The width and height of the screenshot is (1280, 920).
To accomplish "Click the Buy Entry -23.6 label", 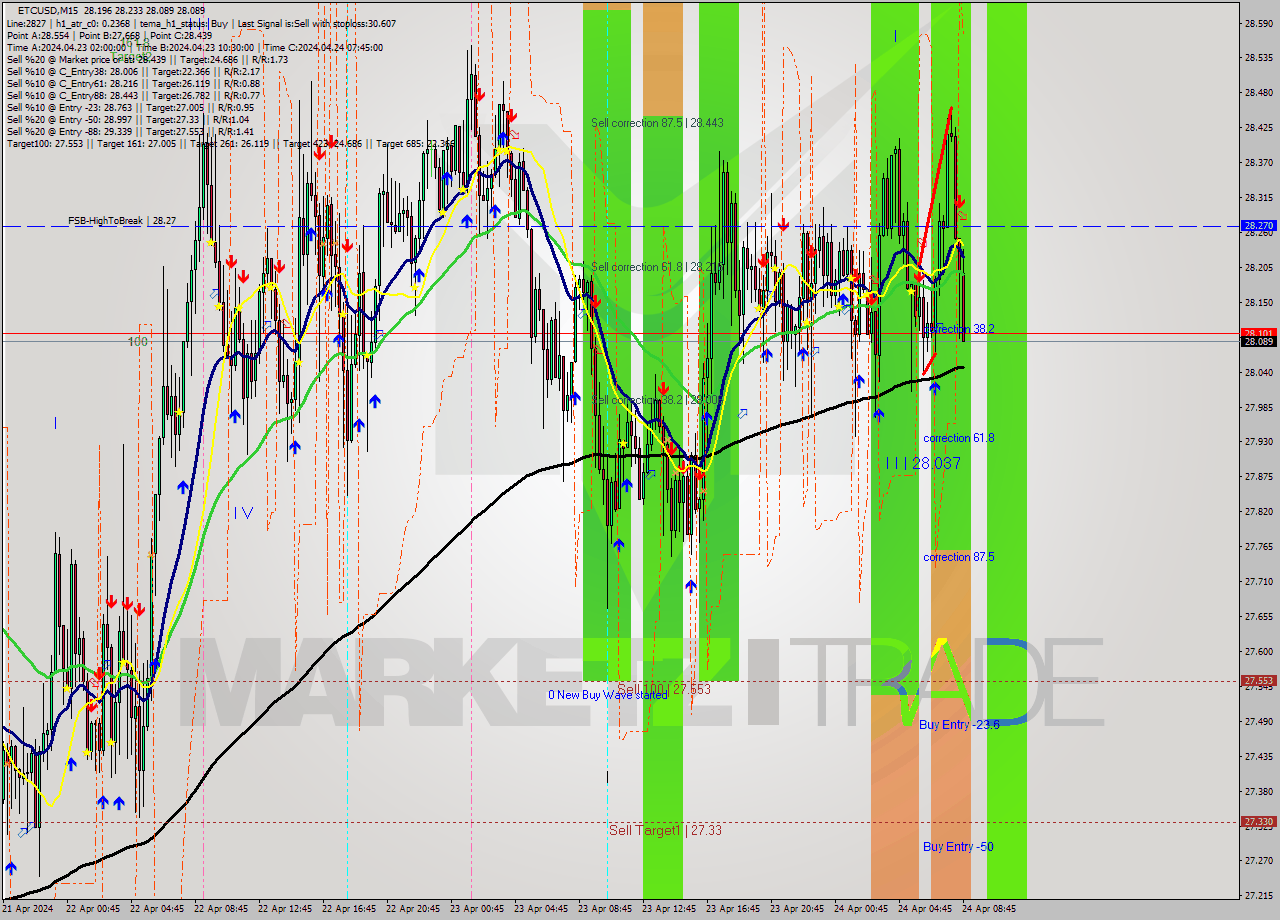I will pyautogui.click(x=959, y=725).
